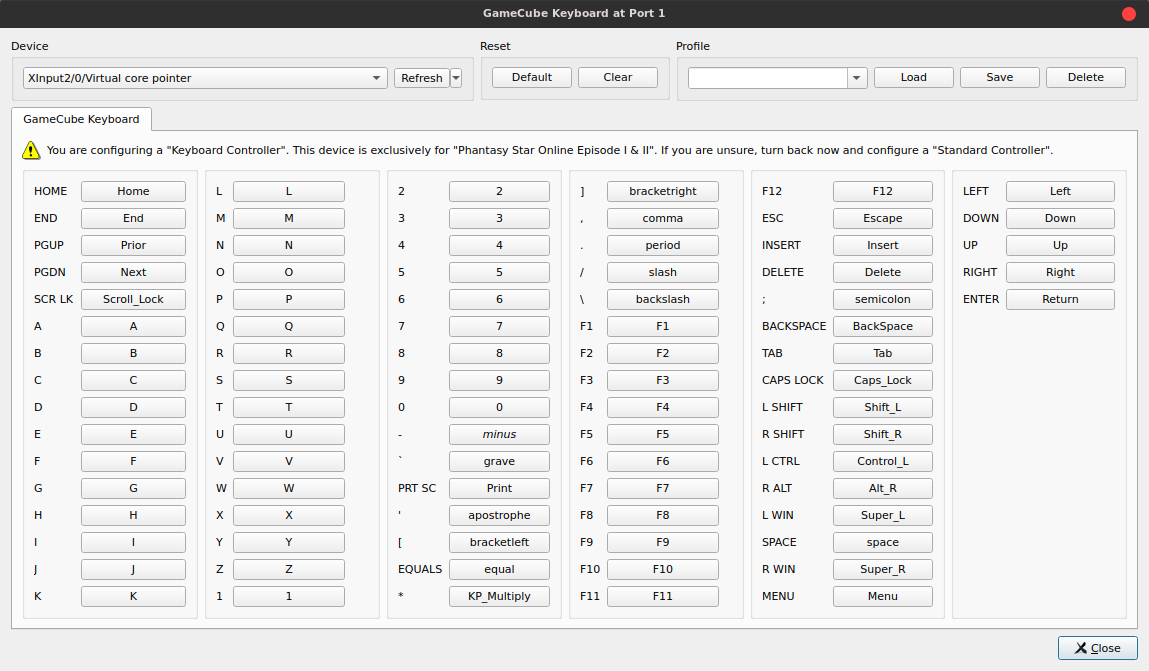Rebind the EQUALS equal mapping
Screen dimensions: 1149x671
pyautogui.click(x=499, y=569)
